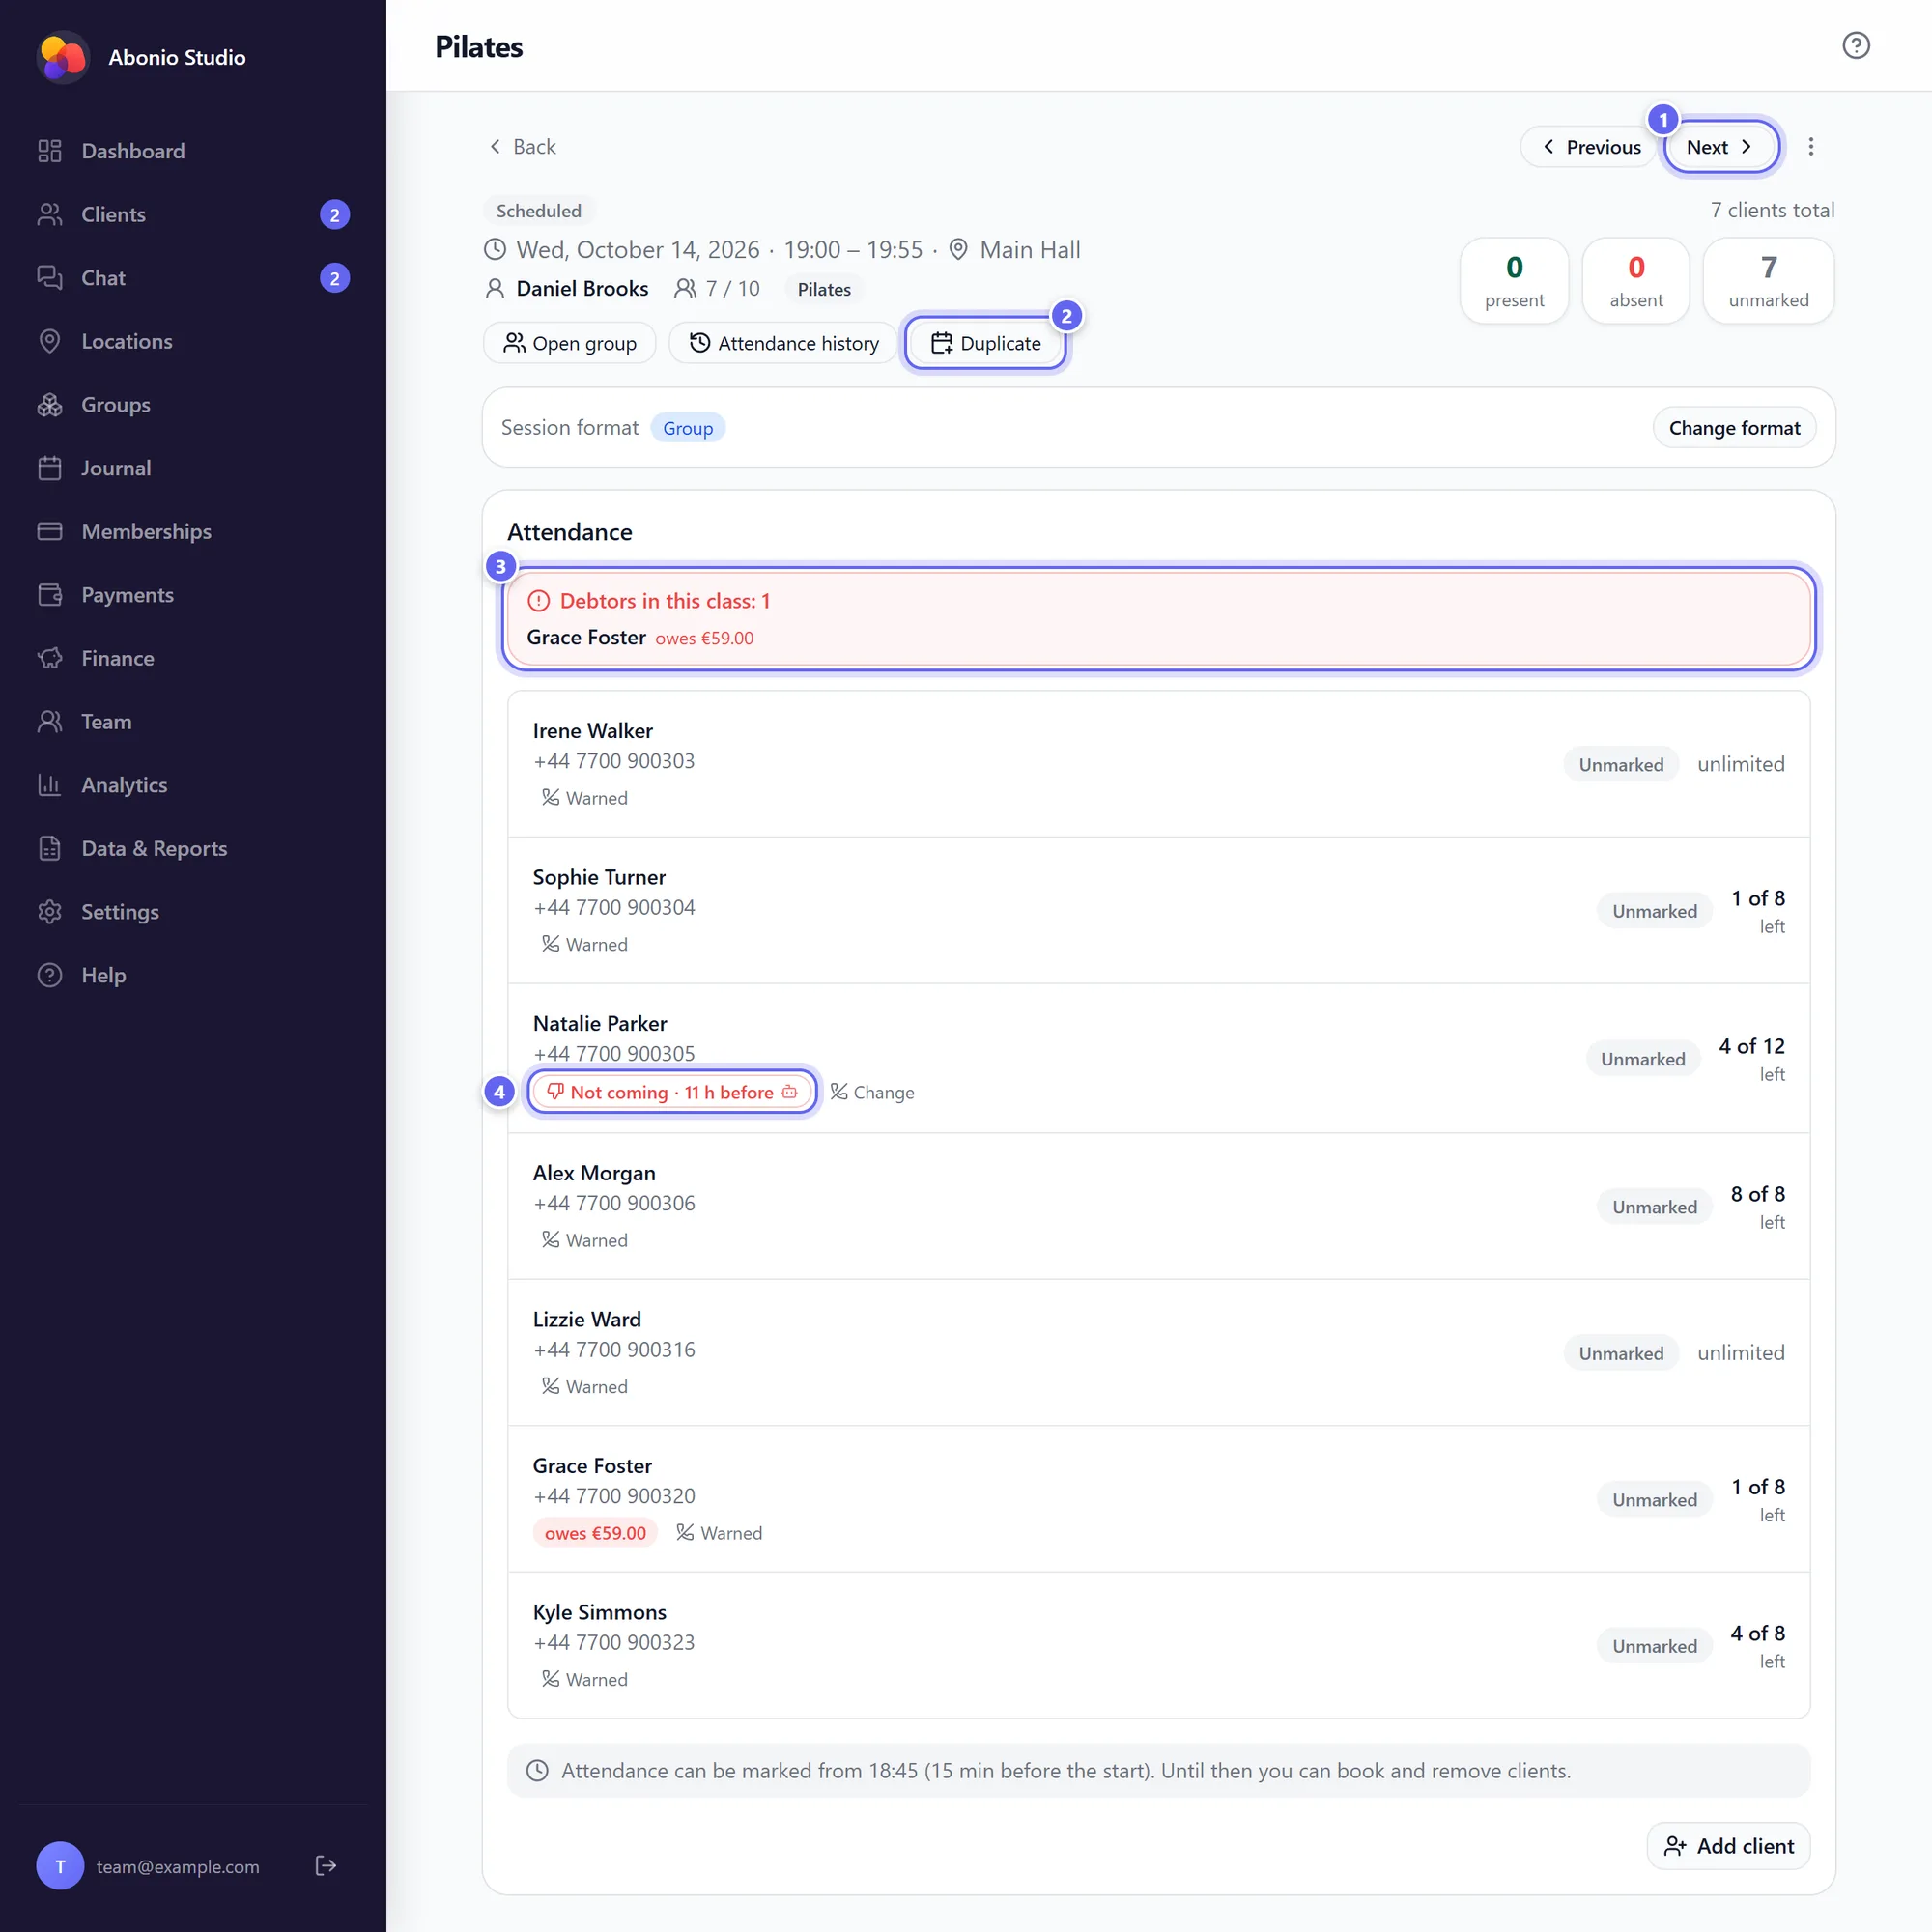Click the Not coming 11 h before badge

tap(672, 1092)
